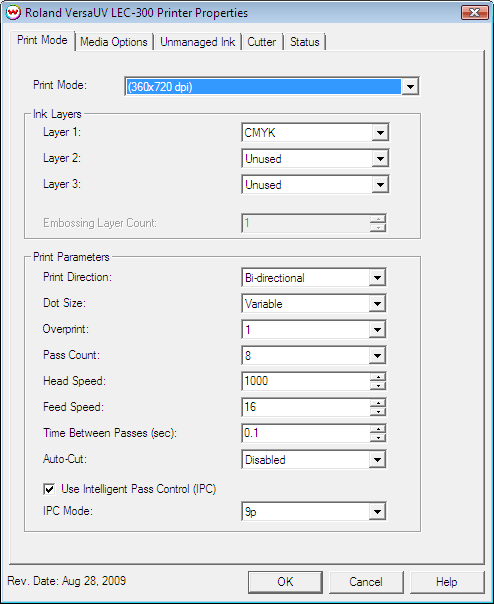This screenshot has width=494, height=604.
Task: Switch to the Cutter tab
Action: [262, 42]
